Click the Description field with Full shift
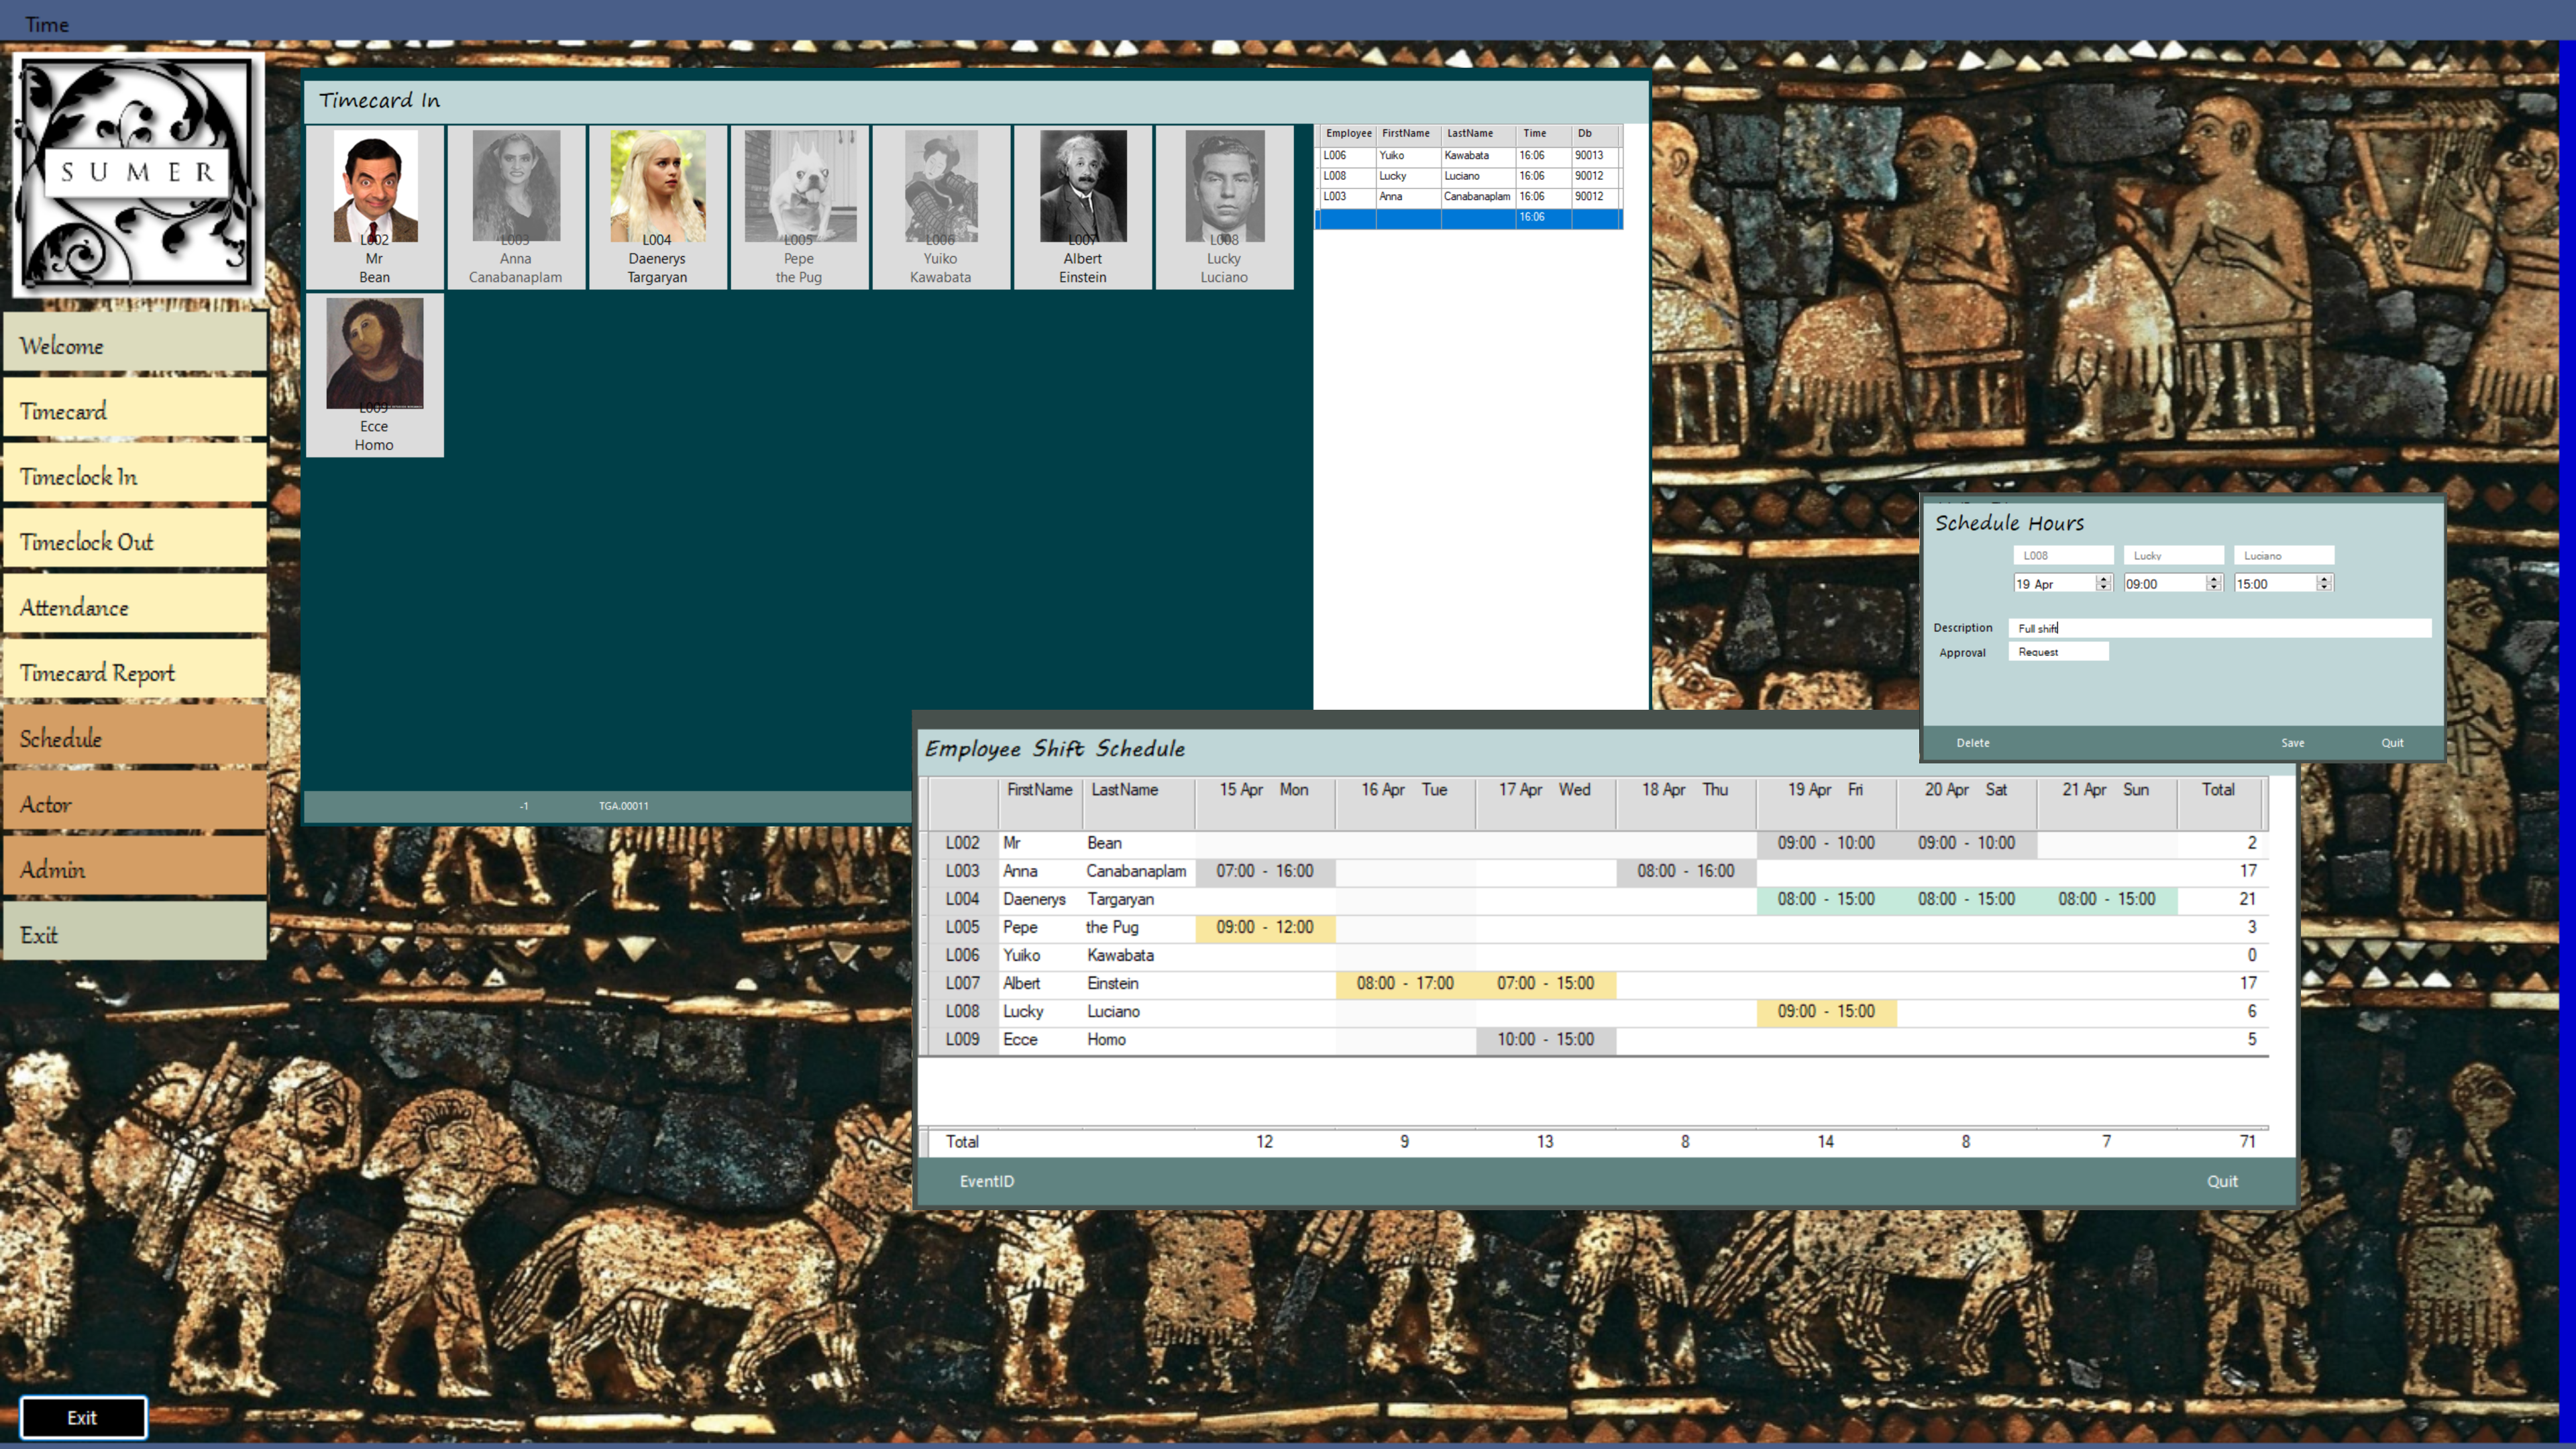 pos(2219,628)
